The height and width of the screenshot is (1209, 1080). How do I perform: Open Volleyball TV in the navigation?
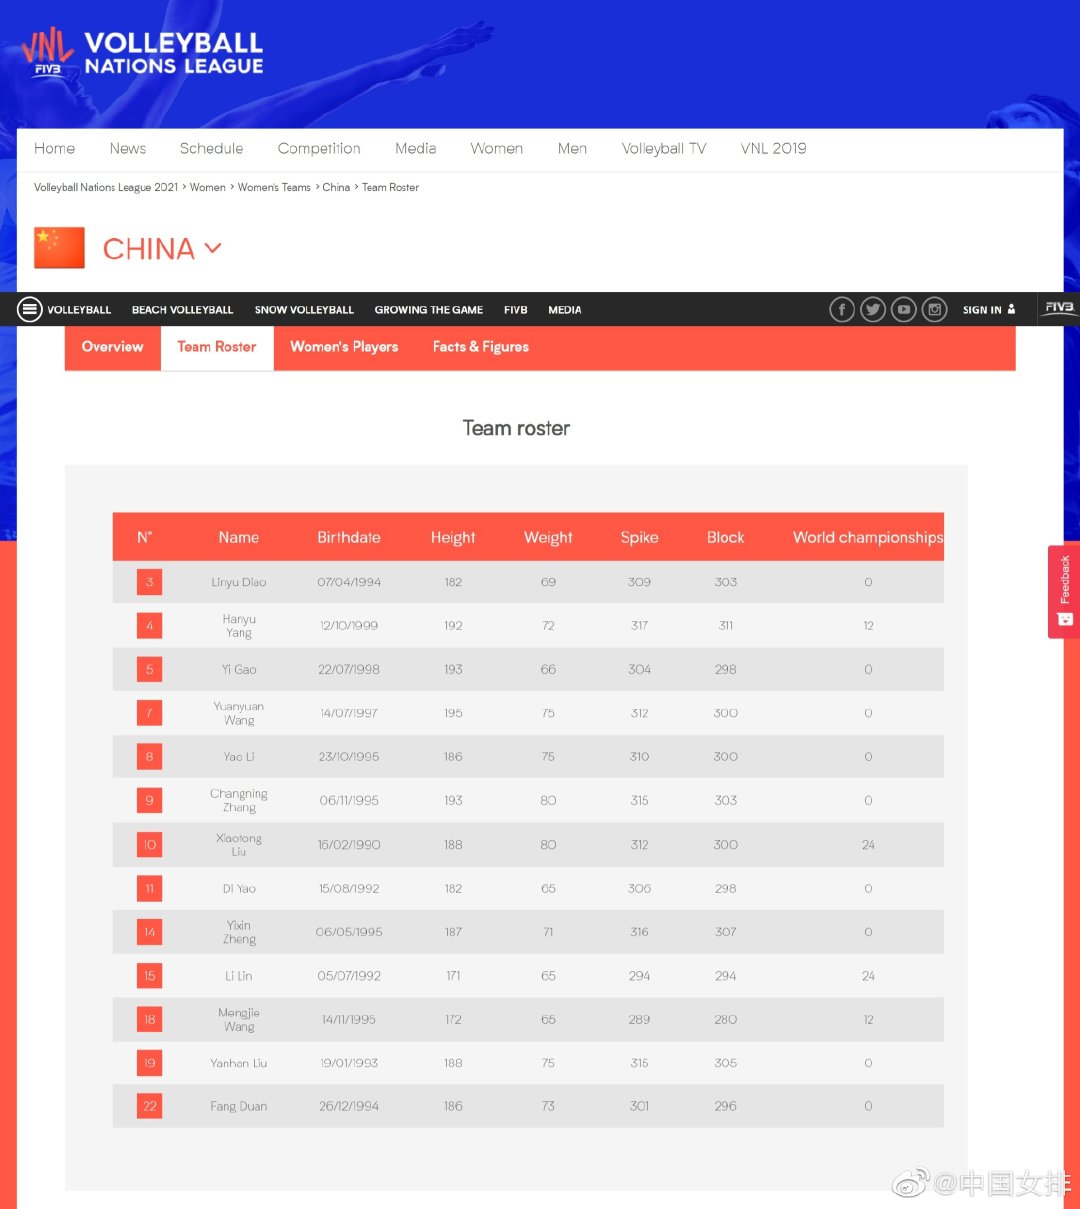(663, 148)
